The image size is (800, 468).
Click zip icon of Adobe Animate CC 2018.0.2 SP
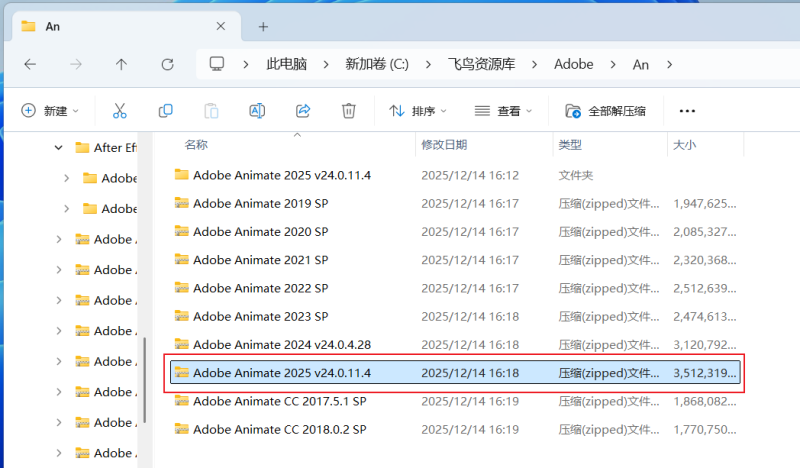click(182, 429)
